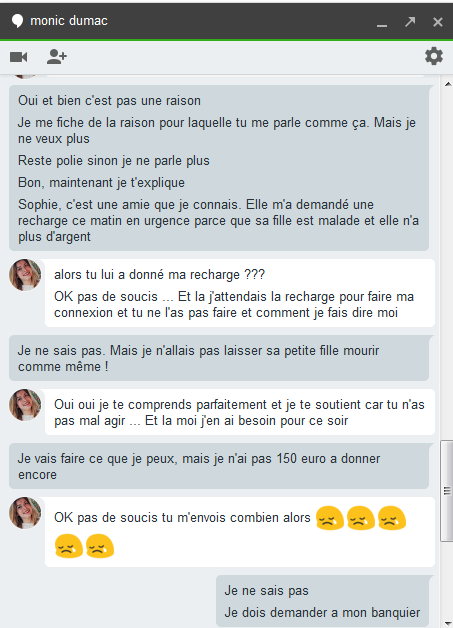Click the scrollbar thumb handle
The image size is (453, 628).
click(x=447, y=491)
